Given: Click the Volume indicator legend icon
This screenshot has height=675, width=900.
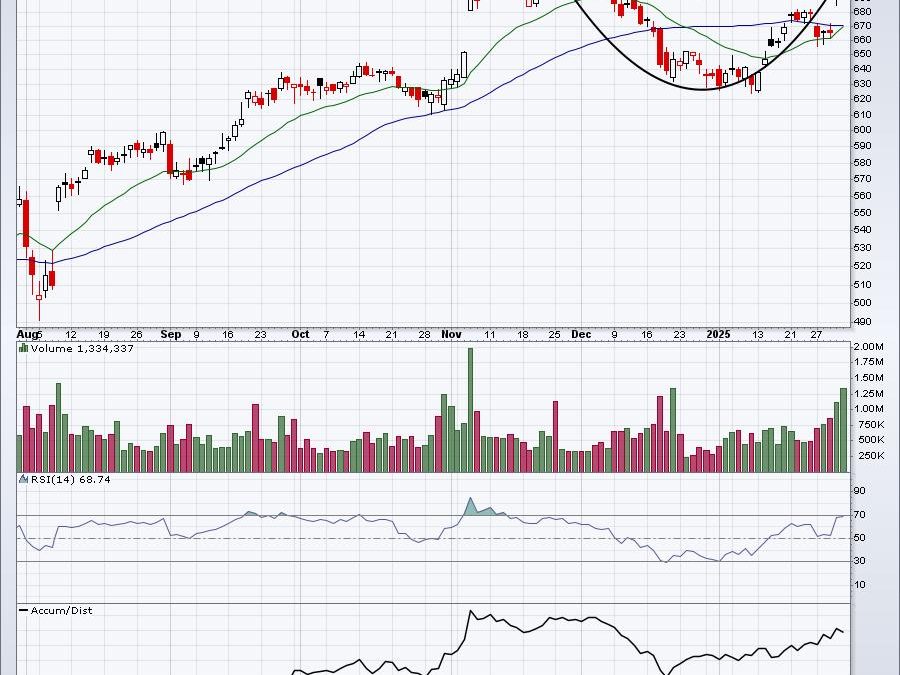Looking at the screenshot, I should tap(24, 348).
